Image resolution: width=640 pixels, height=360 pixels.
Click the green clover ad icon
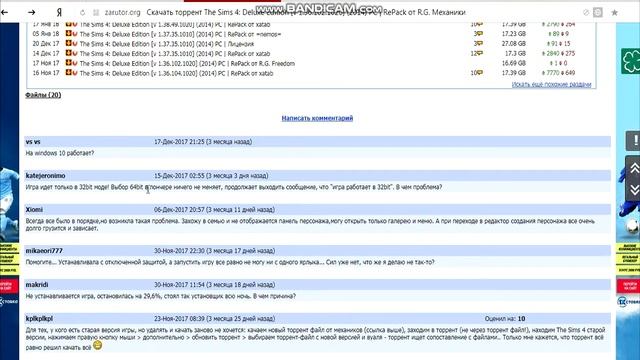[631, 61]
